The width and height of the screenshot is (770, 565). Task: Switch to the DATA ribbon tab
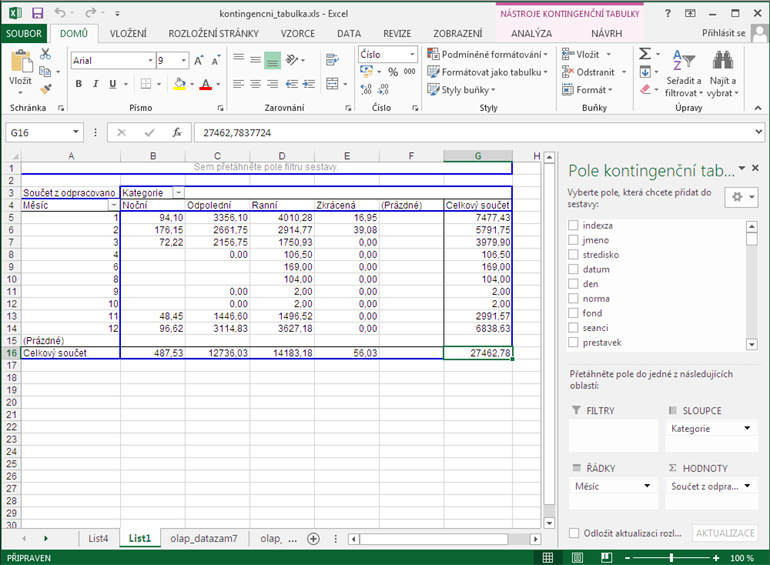[349, 33]
